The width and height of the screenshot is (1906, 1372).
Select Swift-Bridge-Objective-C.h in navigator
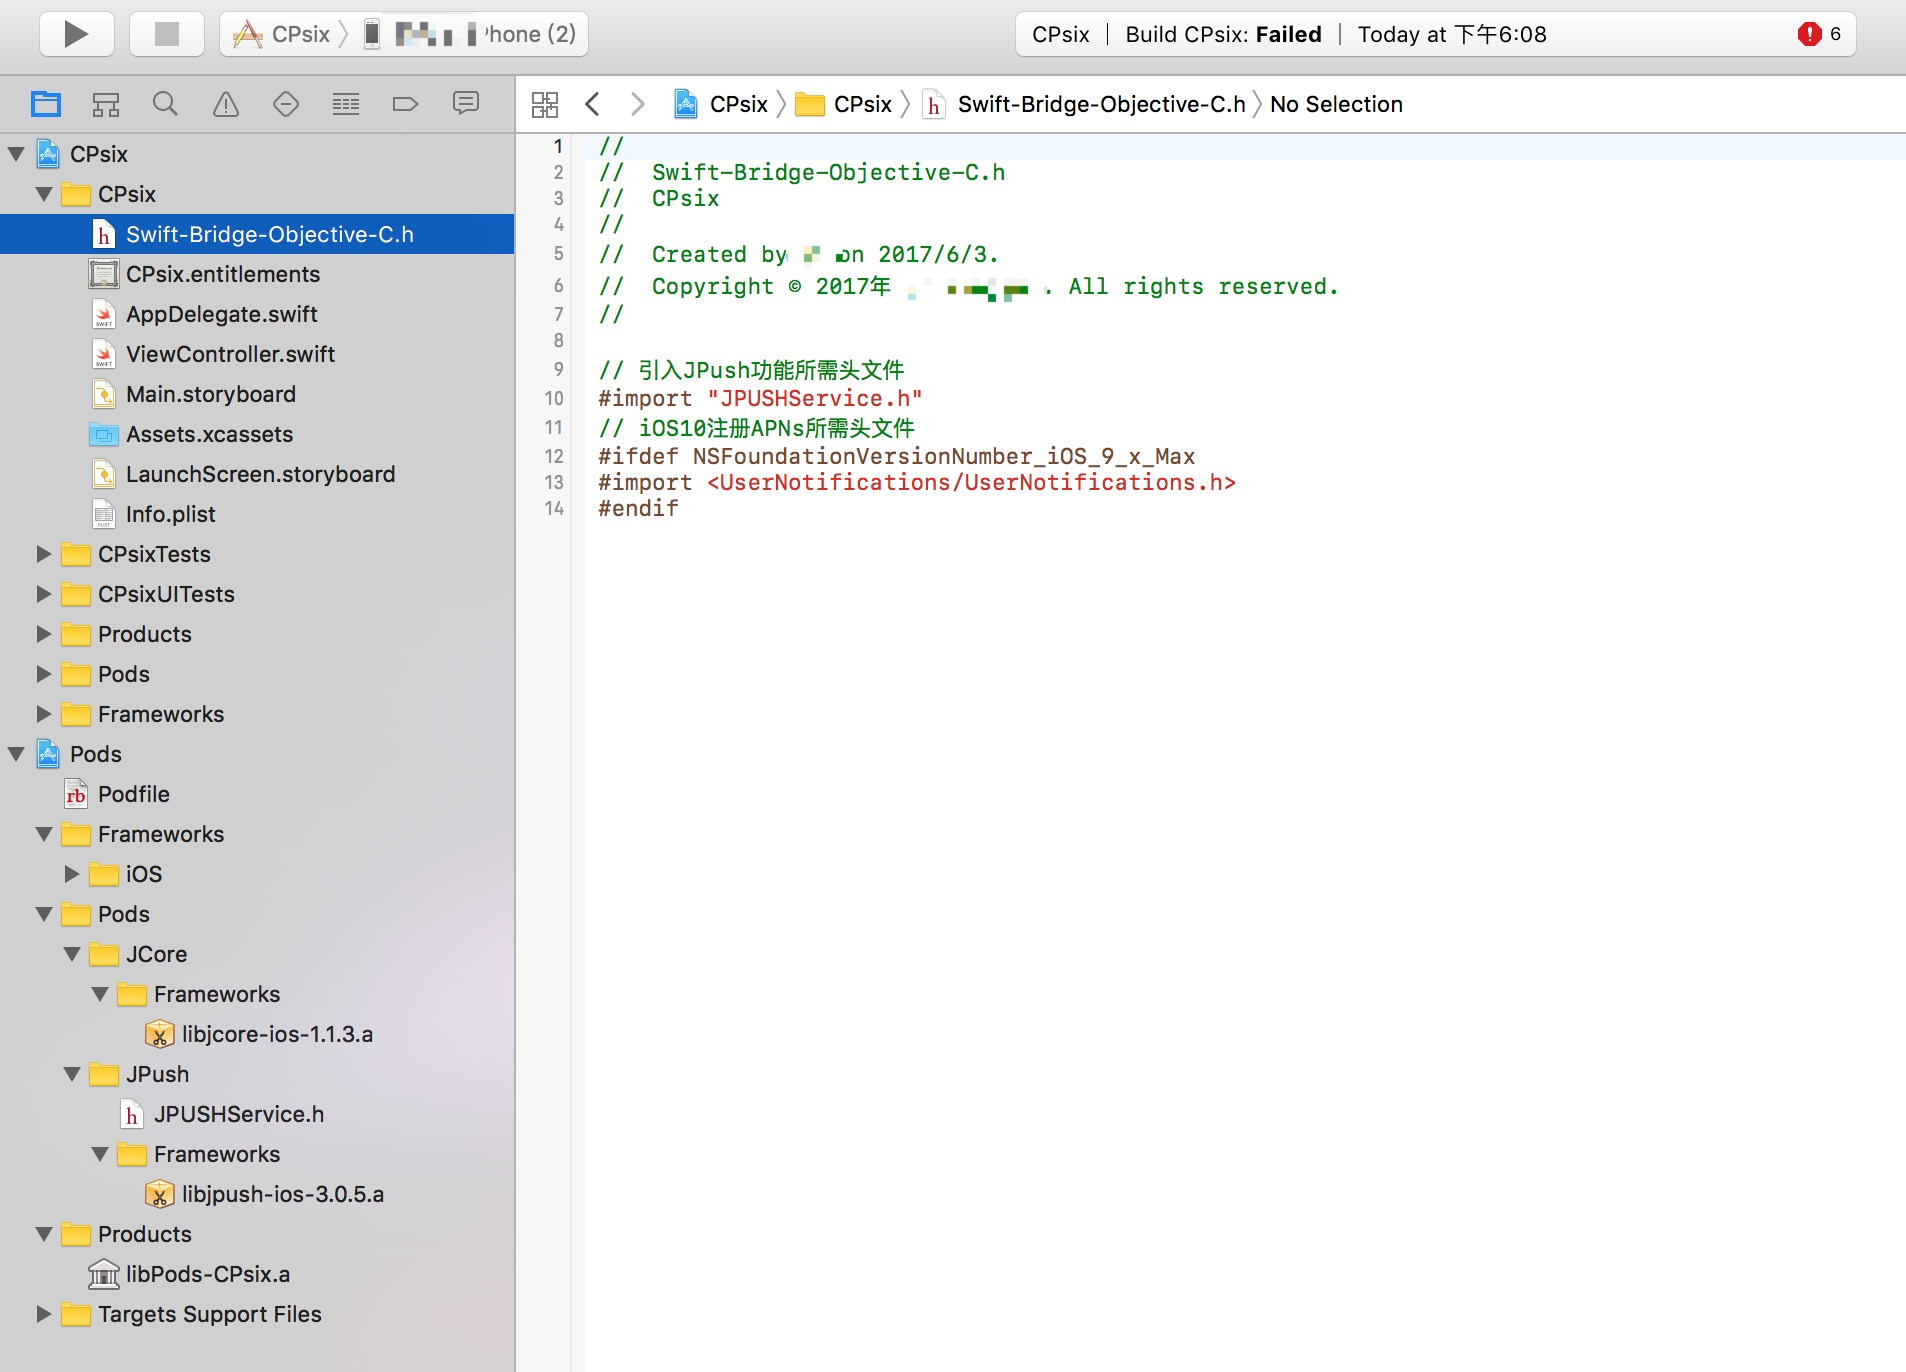pos(257,234)
